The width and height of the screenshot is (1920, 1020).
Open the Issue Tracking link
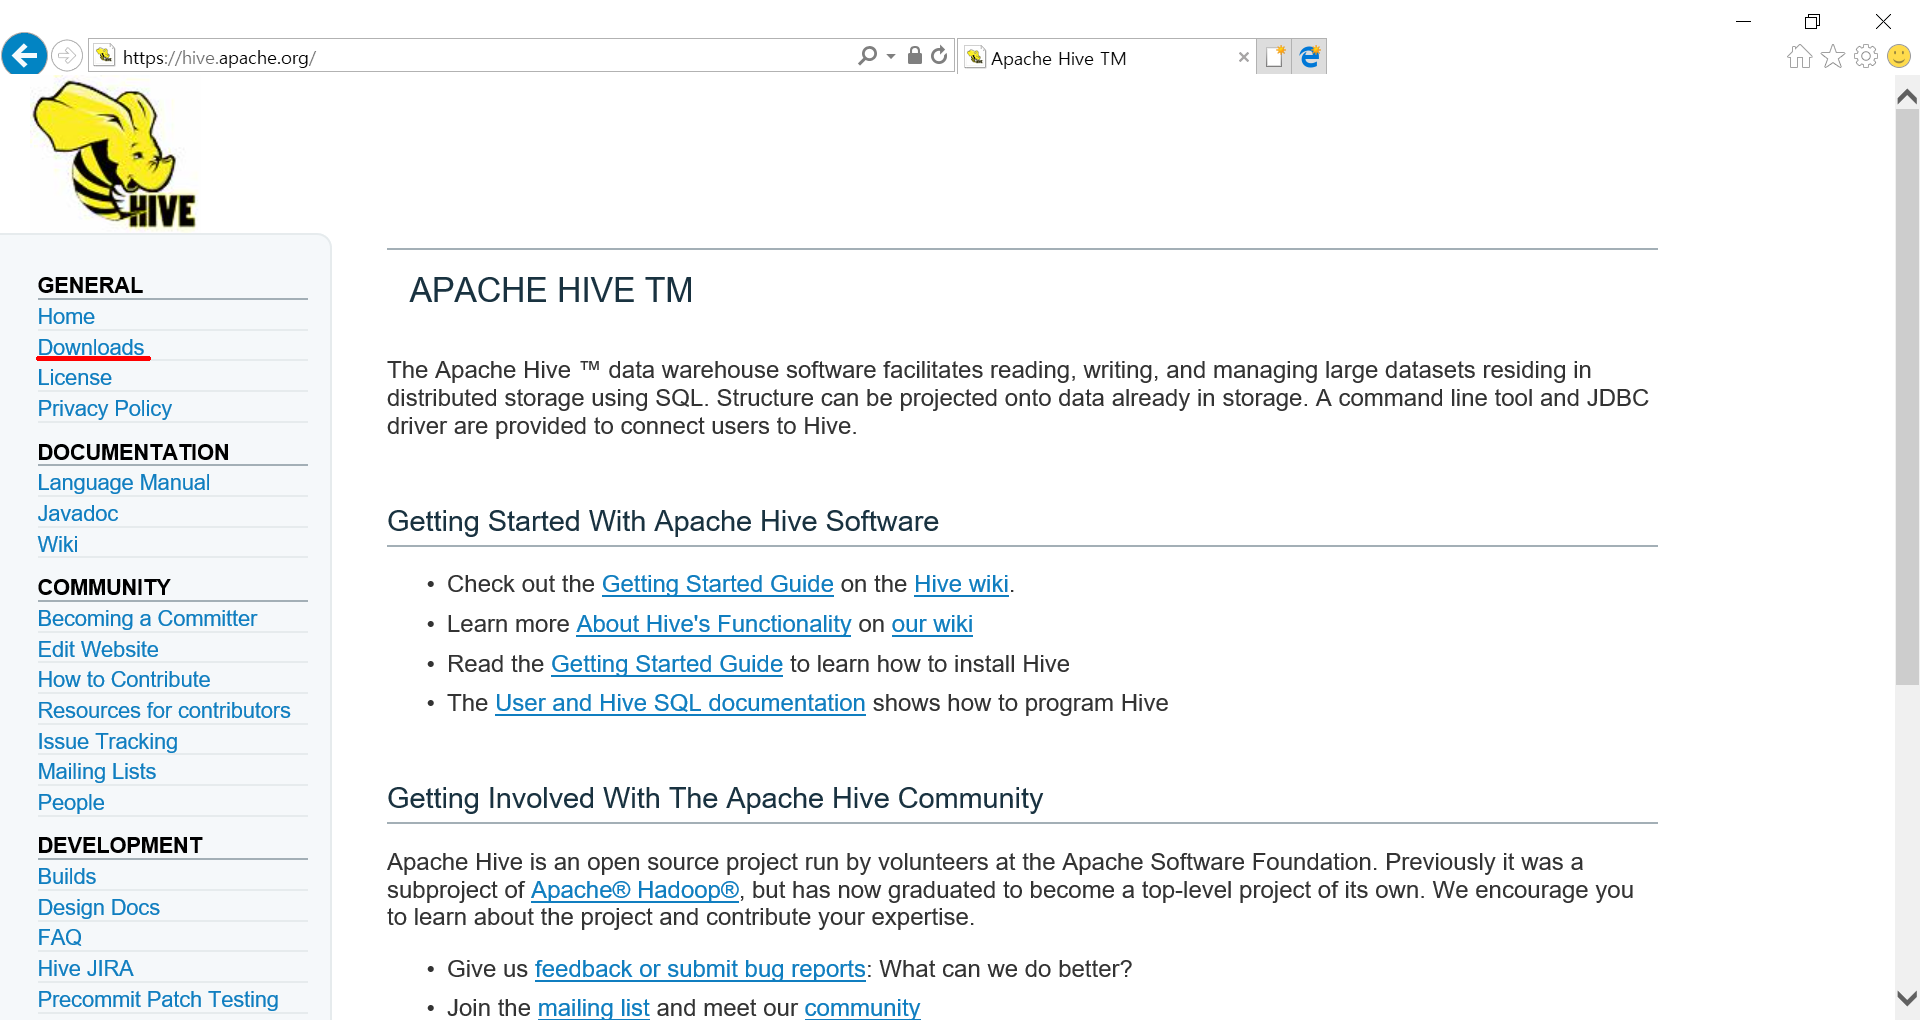tap(108, 742)
